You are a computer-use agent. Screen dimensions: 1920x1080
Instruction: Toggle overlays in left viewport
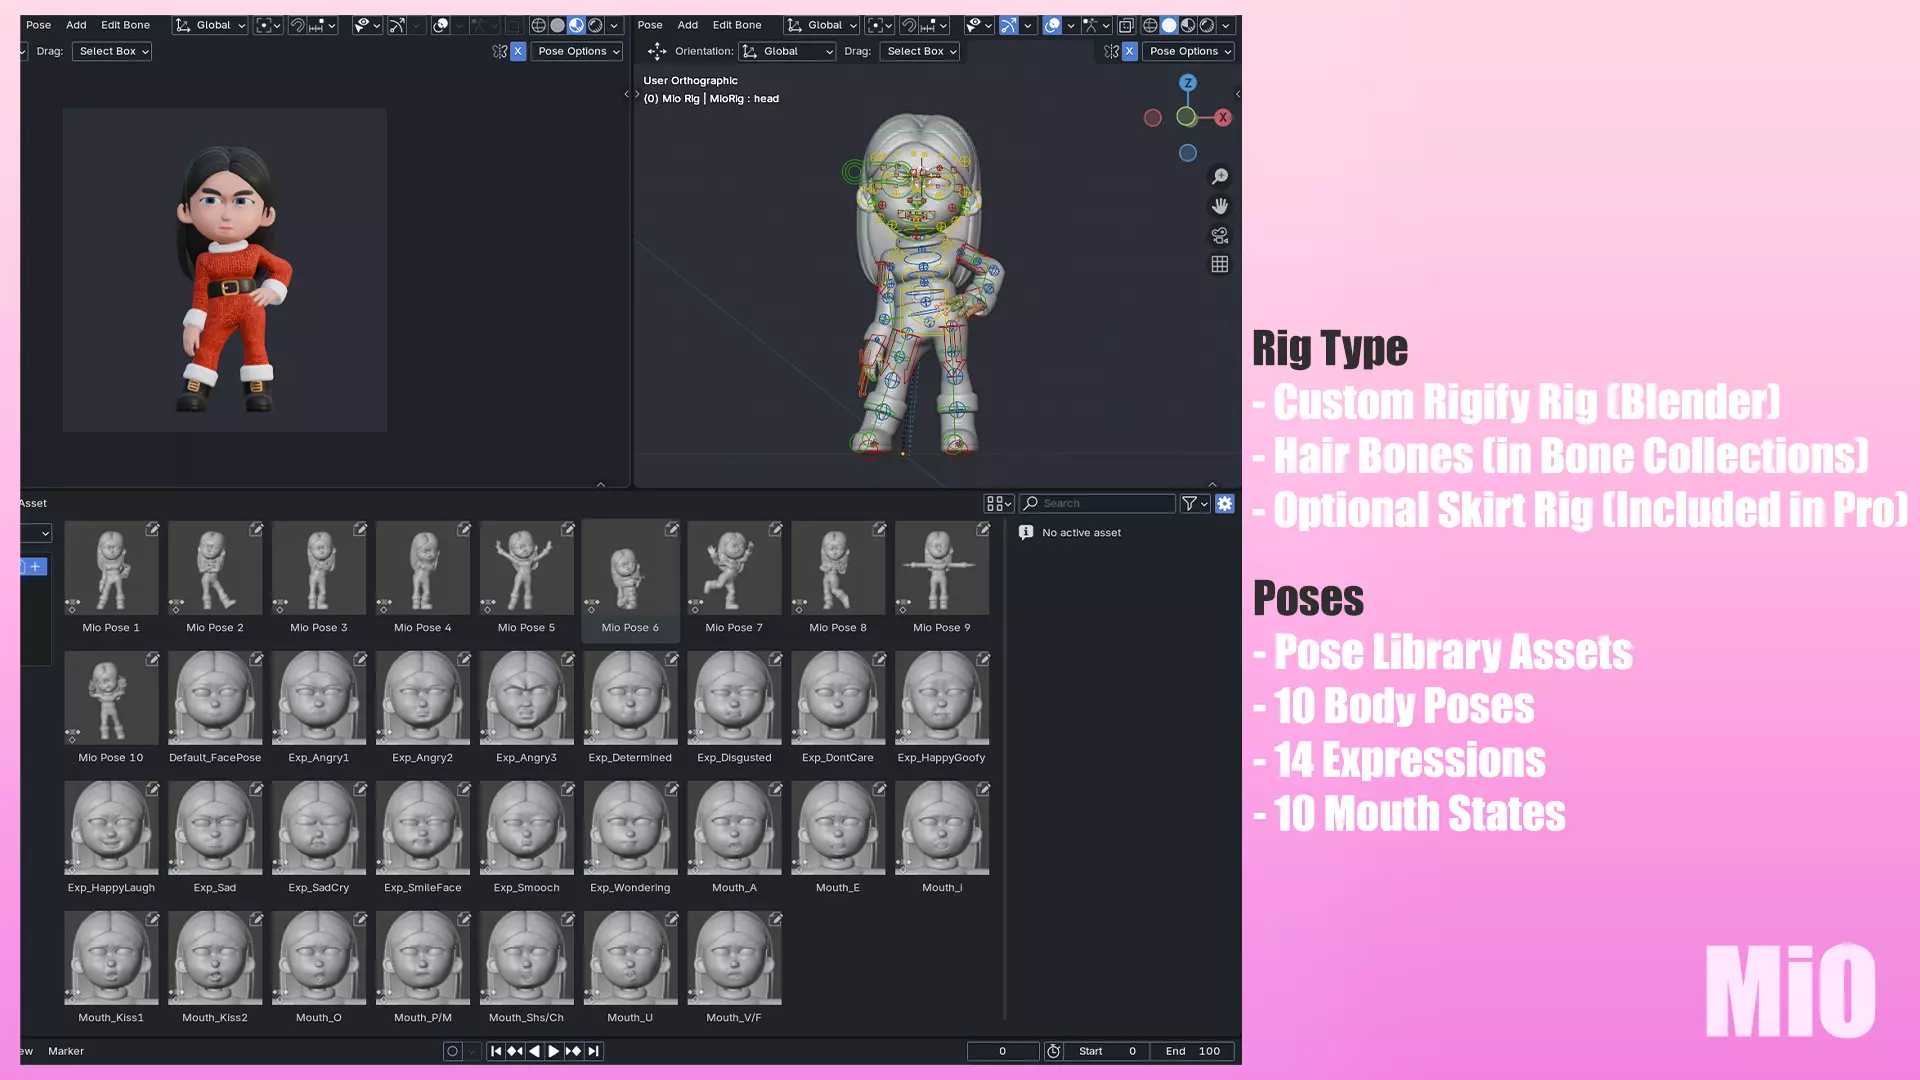tap(440, 25)
